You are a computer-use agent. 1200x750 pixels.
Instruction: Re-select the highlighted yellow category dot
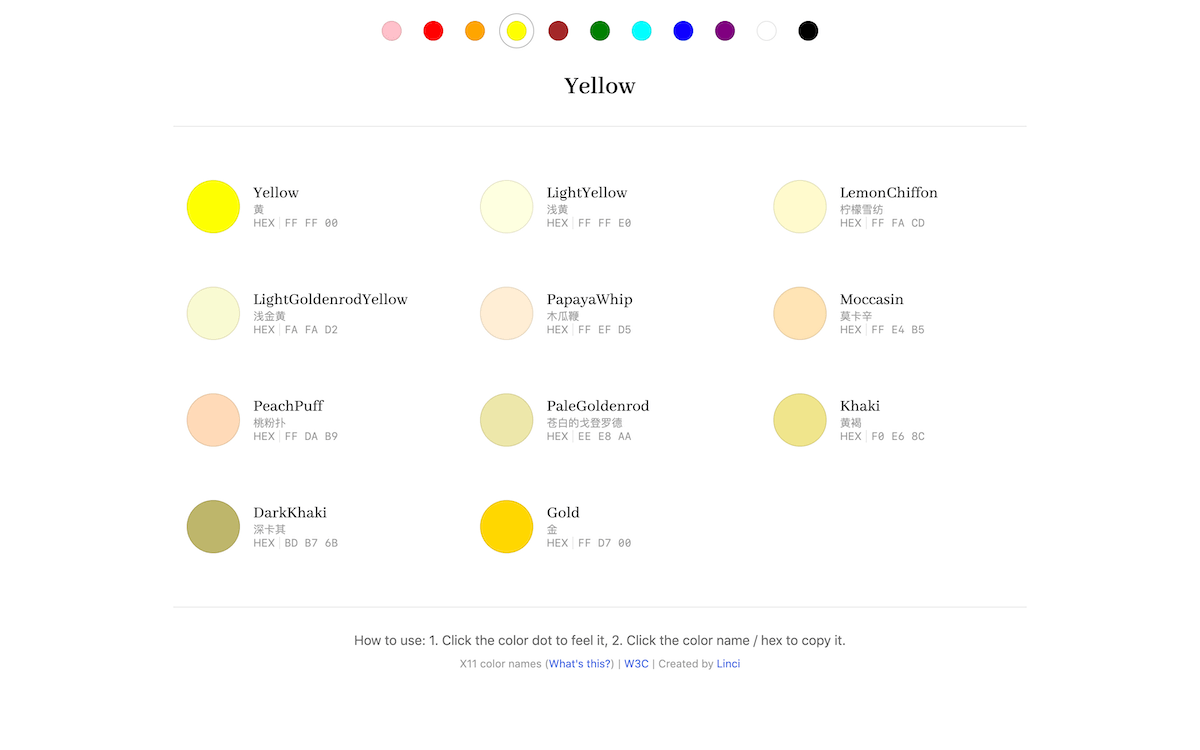point(516,30)
